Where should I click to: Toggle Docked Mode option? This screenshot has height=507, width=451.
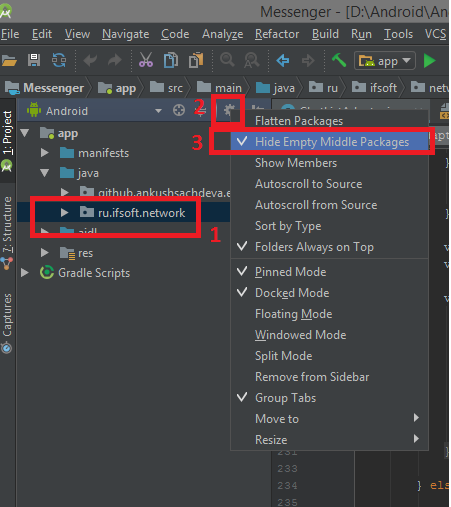(329, 293)
